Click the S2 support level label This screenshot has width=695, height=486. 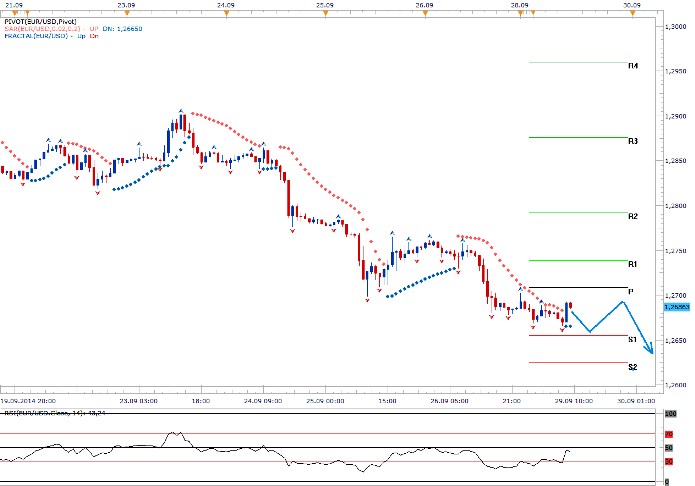coord(633,367)
